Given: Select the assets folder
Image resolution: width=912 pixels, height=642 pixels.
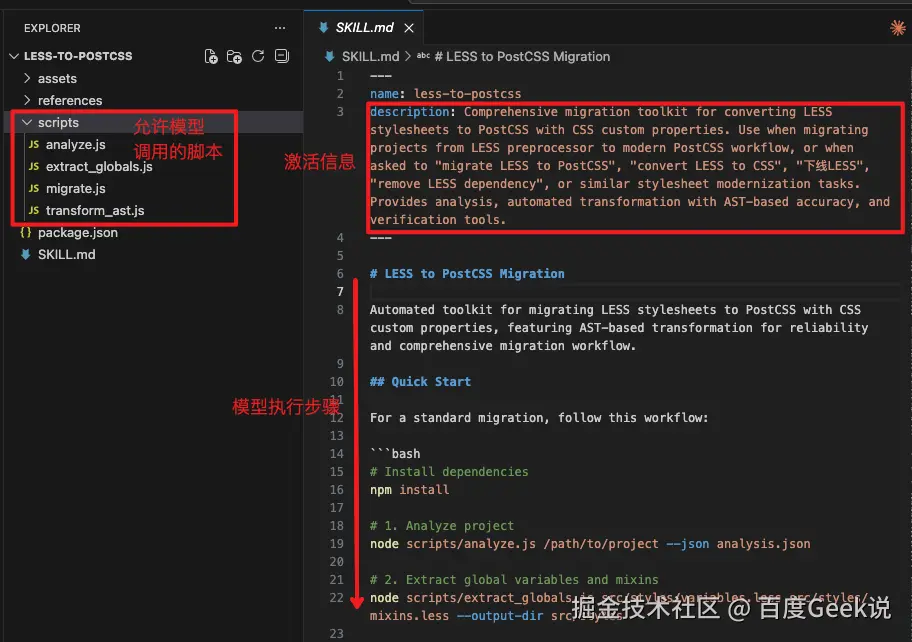Looking at the screenshot, I should tap(57, 79).
